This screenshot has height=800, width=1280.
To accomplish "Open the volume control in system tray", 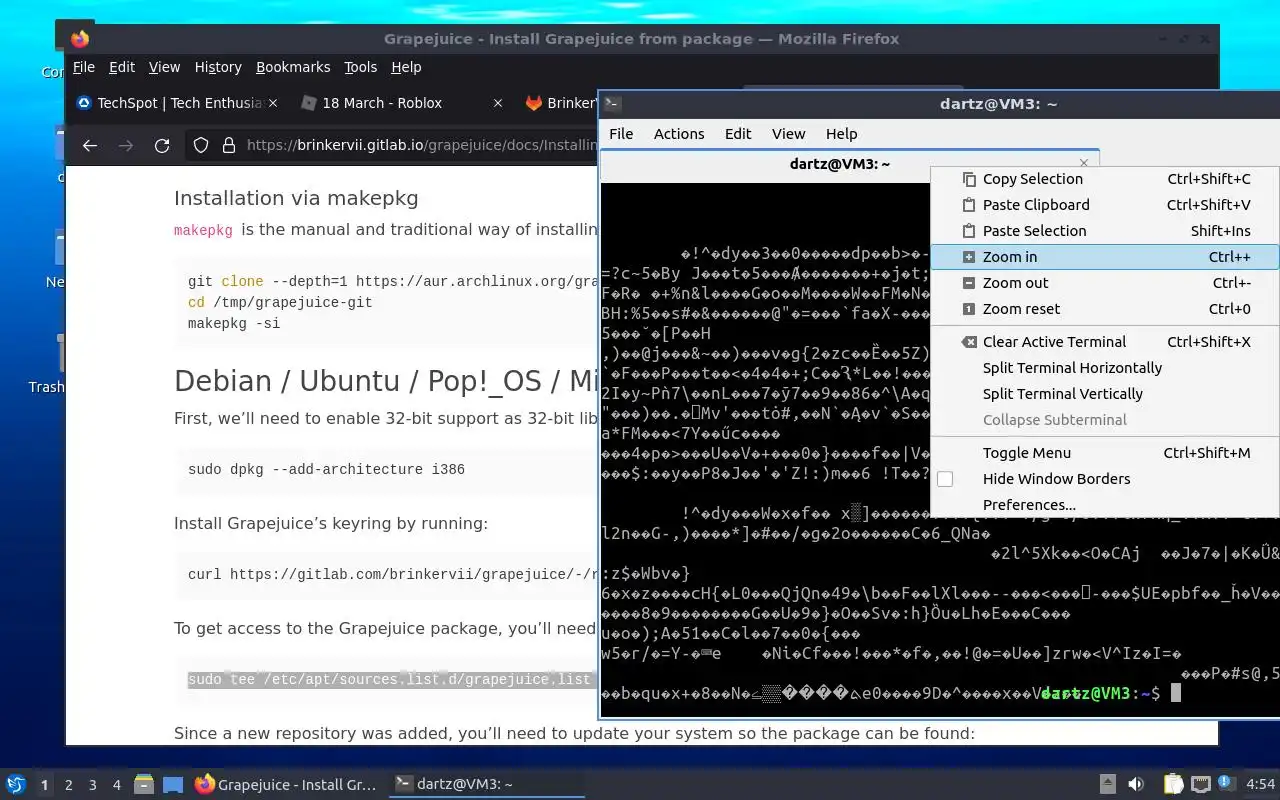I will 1136,784.
